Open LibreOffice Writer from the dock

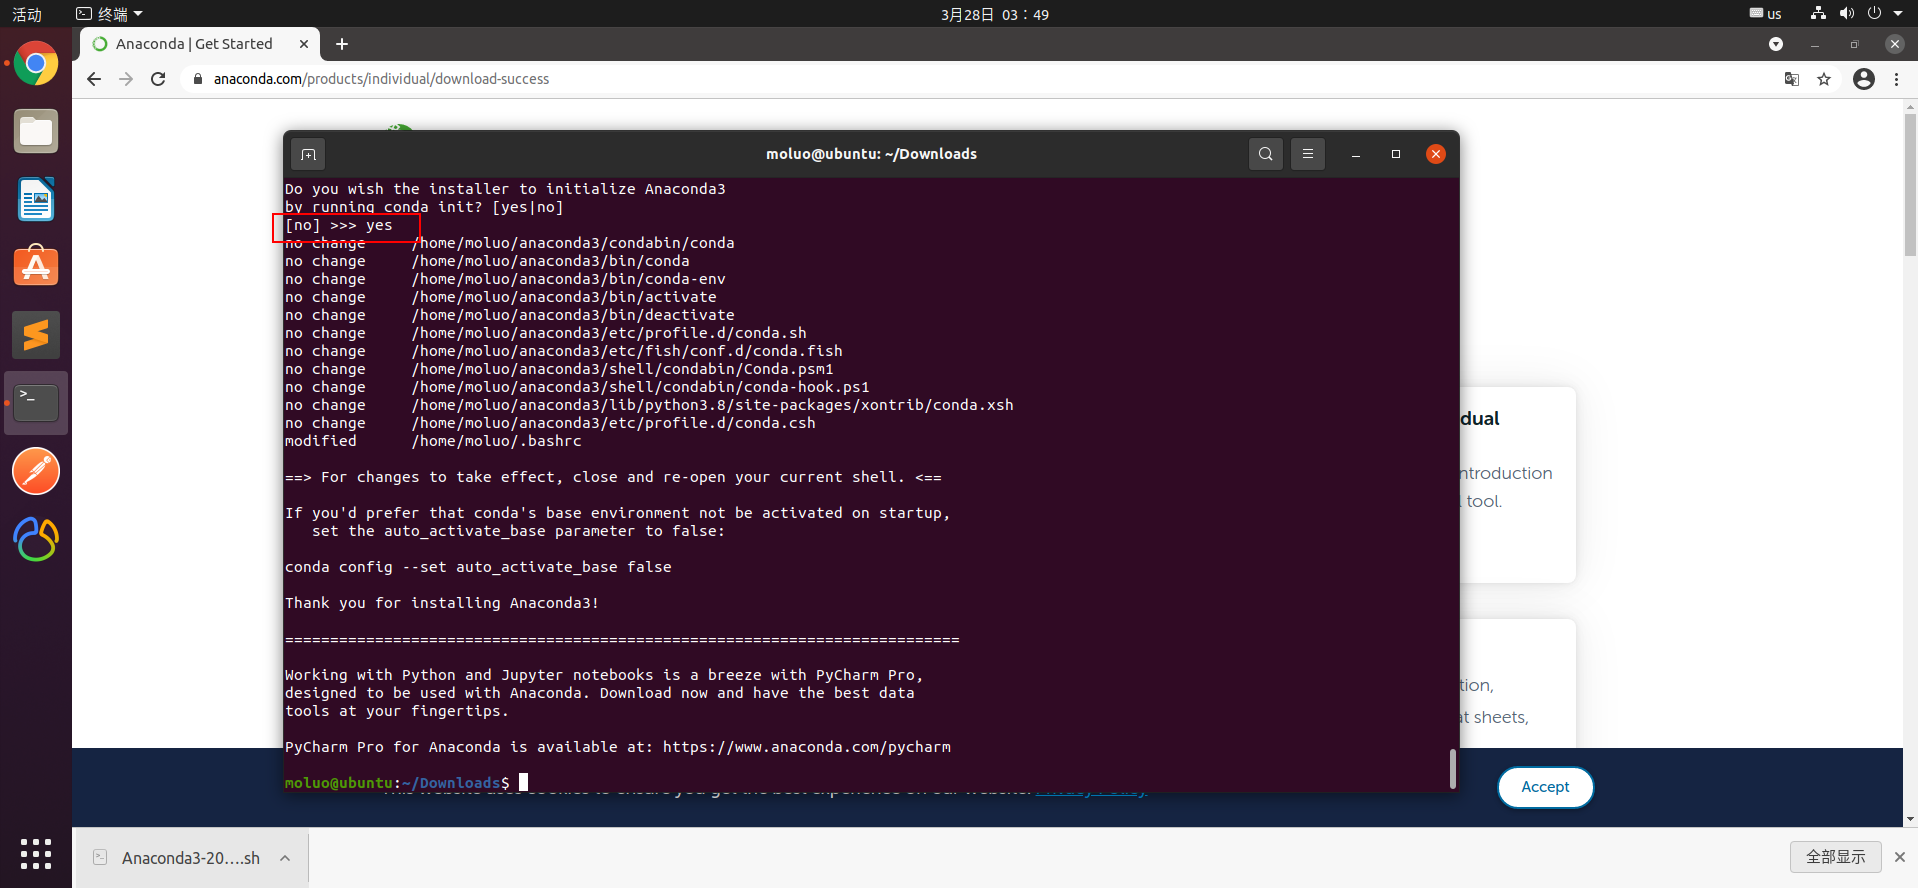point(36,199)
